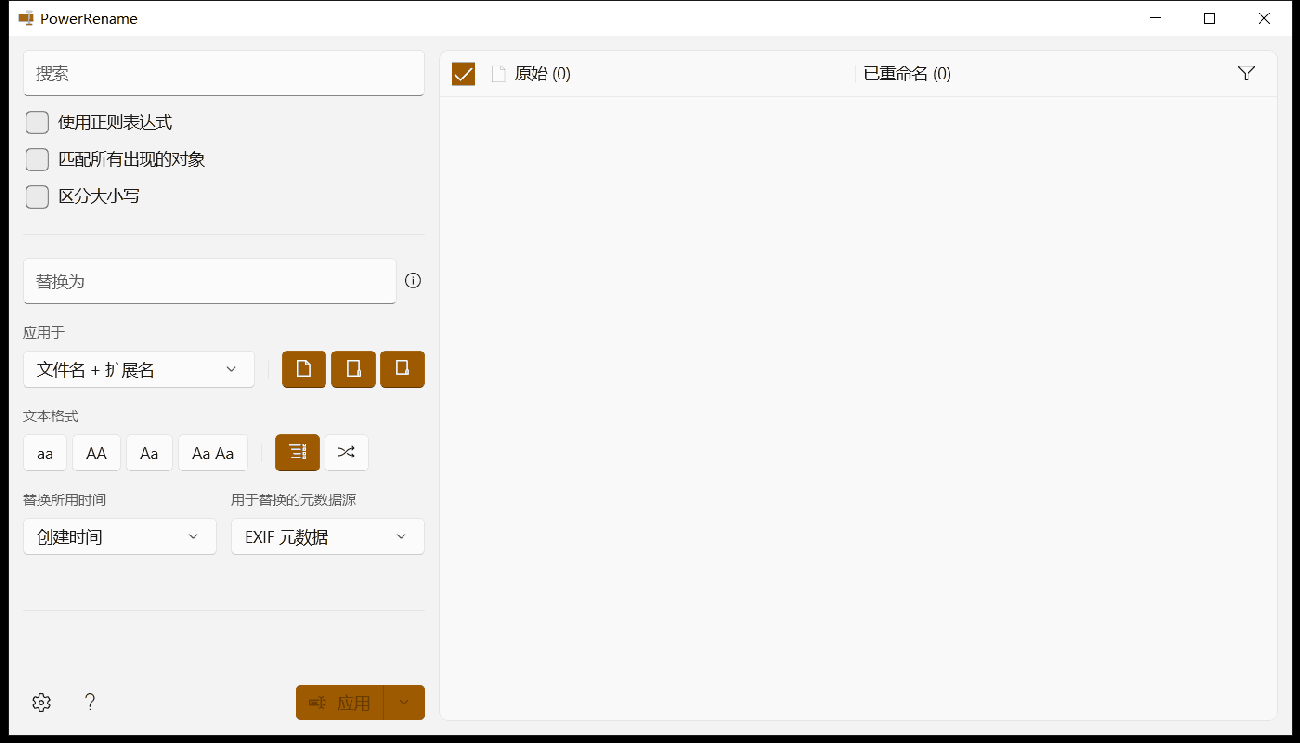The image size is (1300, 743).
Task: Minimize the PowerRename window
Action: click(x=1157, y=18)
